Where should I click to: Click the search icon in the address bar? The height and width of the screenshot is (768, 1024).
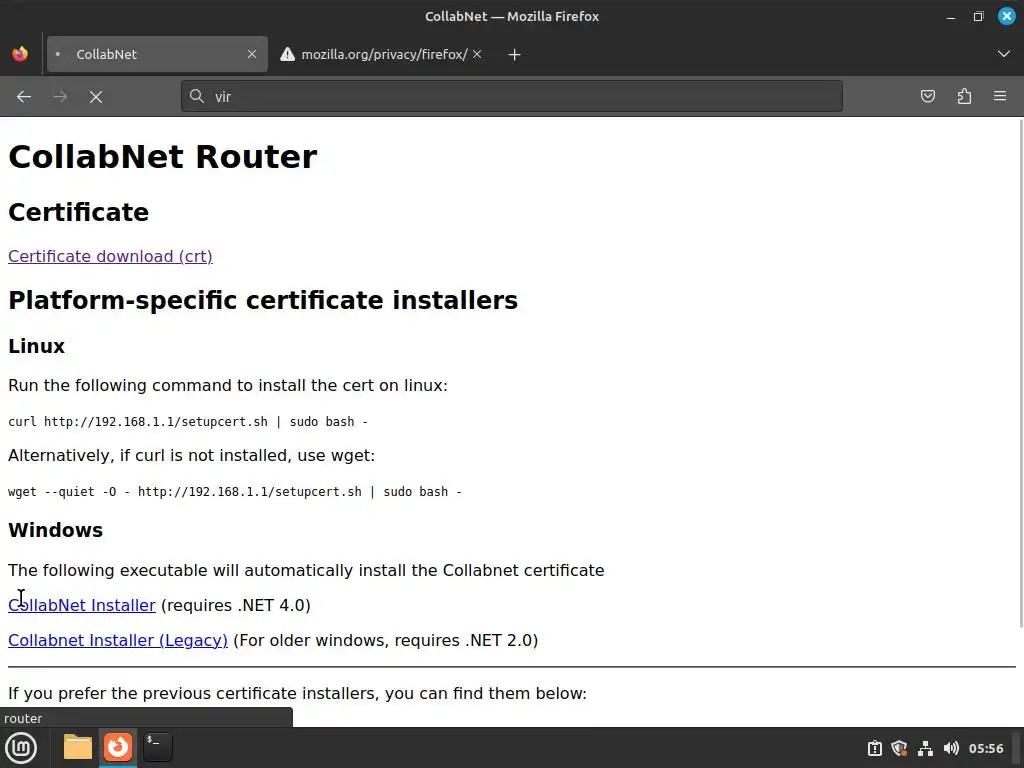click(x=197, y=97)
